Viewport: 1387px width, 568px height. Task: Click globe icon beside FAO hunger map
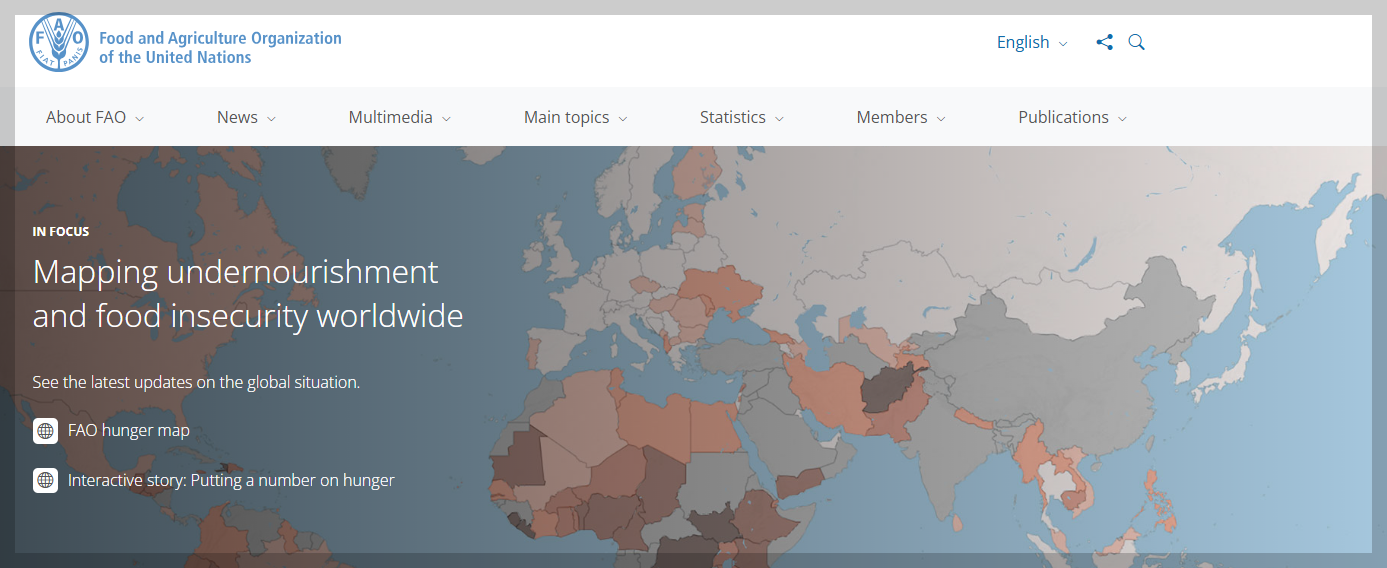point(45,431)
